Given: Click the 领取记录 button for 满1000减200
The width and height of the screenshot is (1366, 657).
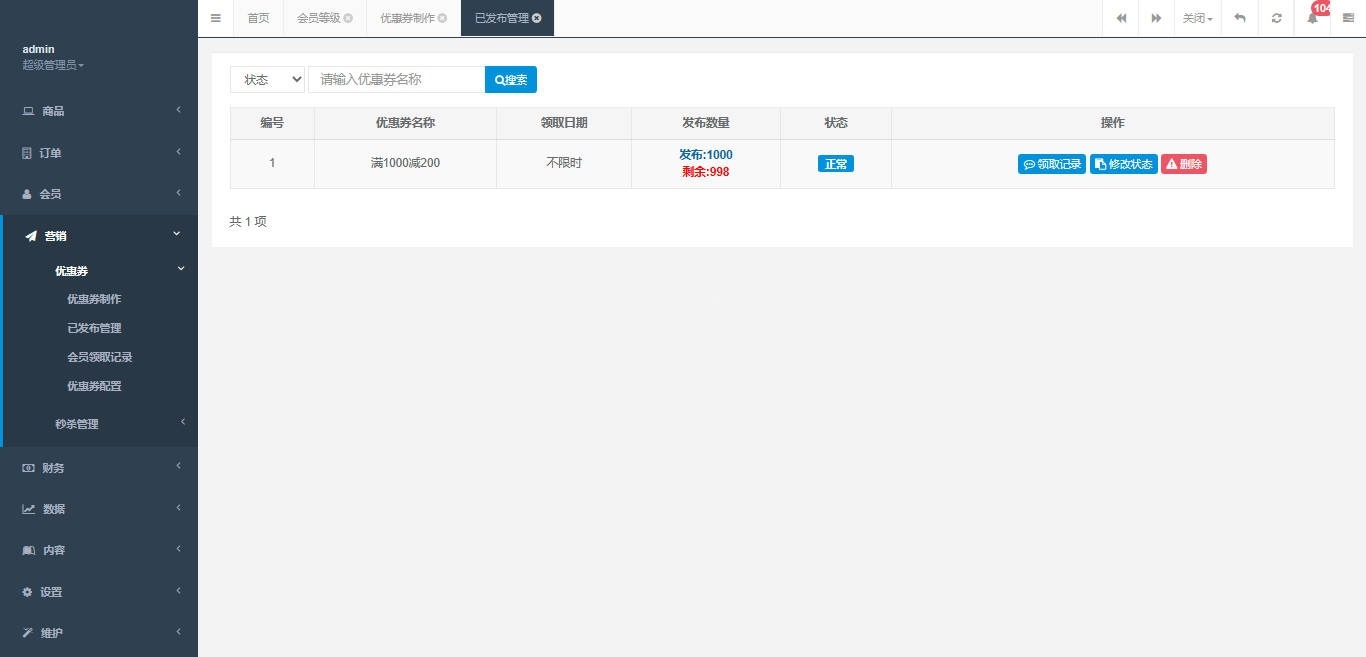Looking at the screenshot, I should (x=1052, y=164).
